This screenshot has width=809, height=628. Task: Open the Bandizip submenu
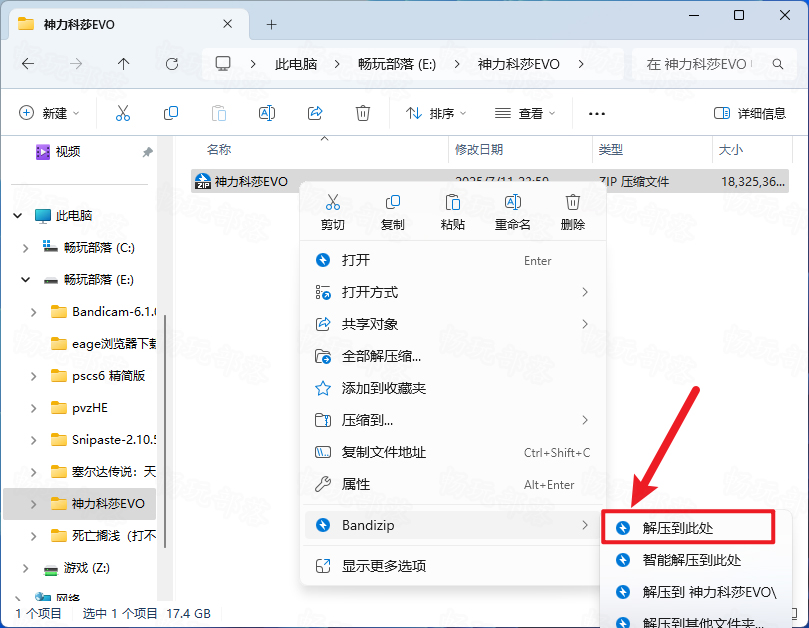point(452,525)
